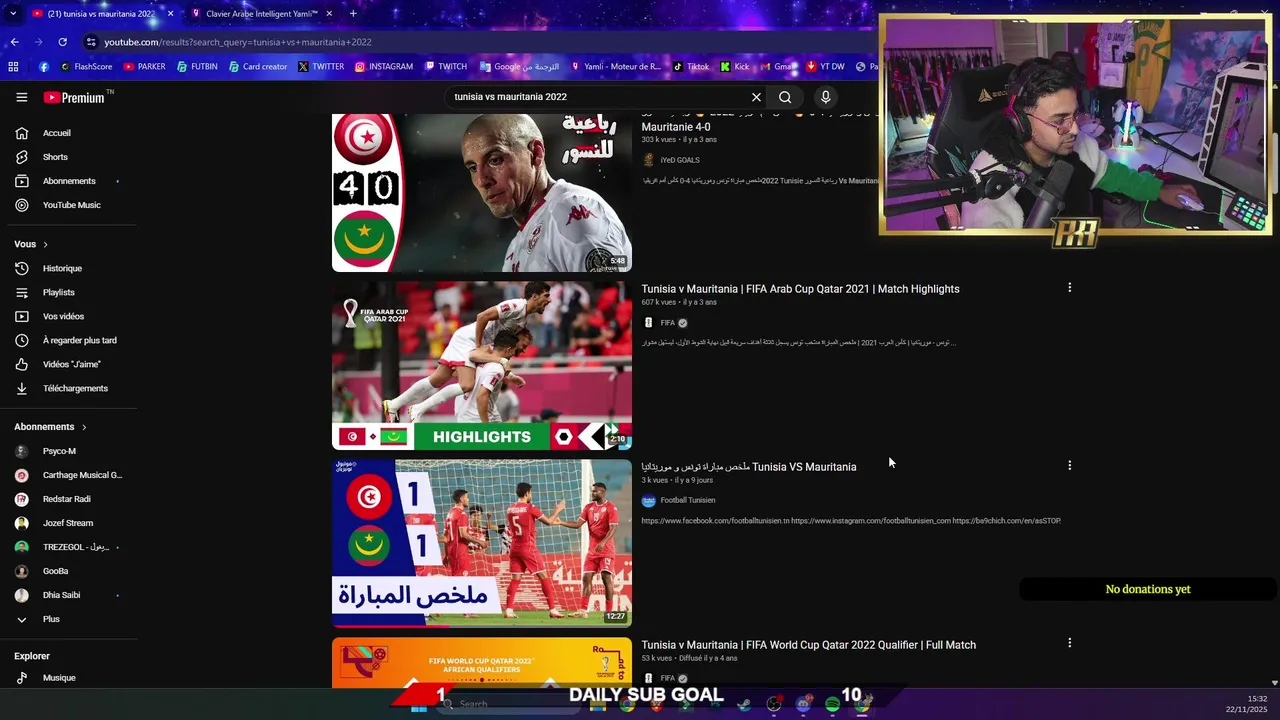Image resolution: width=1280 pixels, height=720 pixels.
Task: Open the tab search dropdown arrow
Action: pos(13,14)
